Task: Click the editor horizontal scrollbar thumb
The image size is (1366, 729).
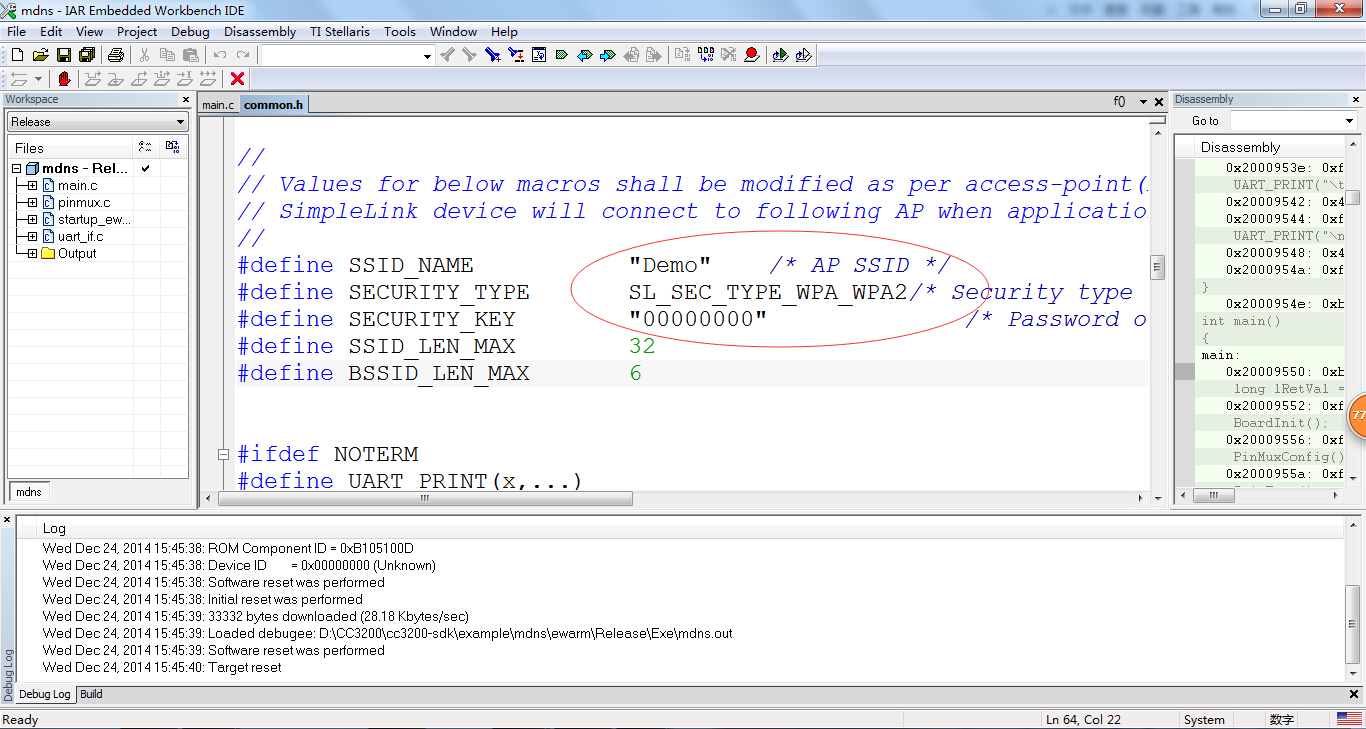Action: 425,498
